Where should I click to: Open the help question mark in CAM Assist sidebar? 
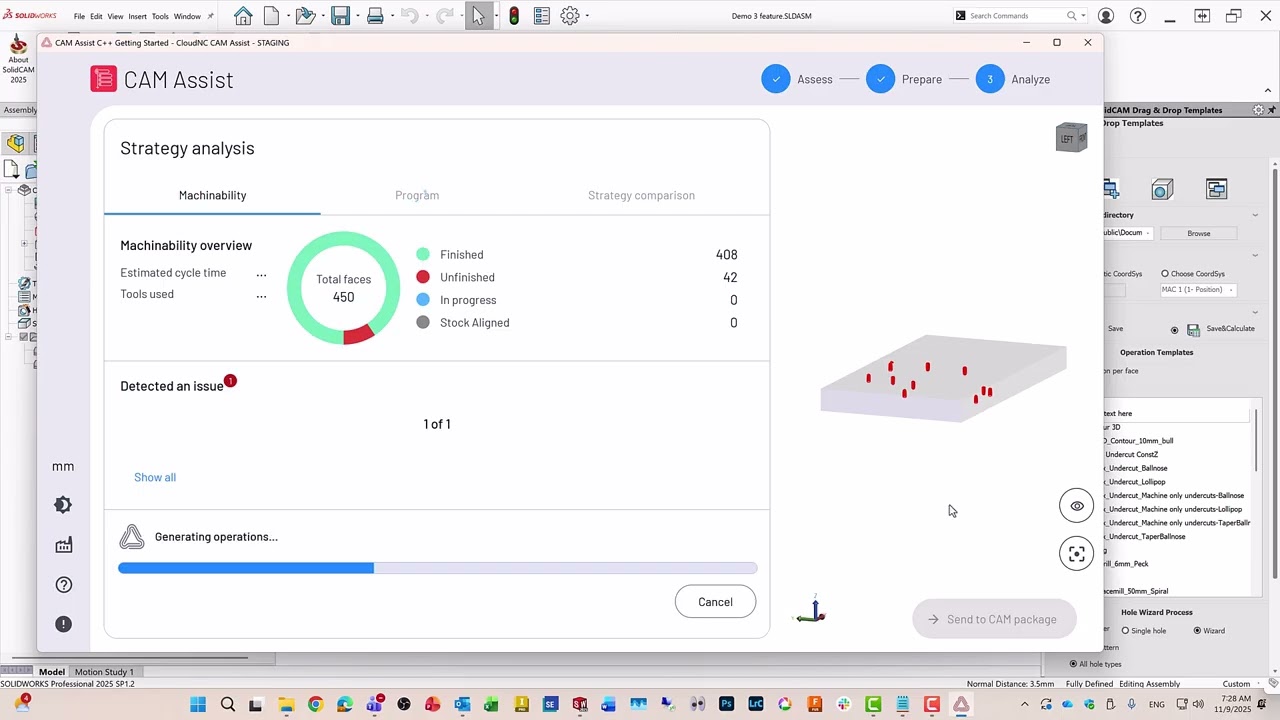(64, 585)
